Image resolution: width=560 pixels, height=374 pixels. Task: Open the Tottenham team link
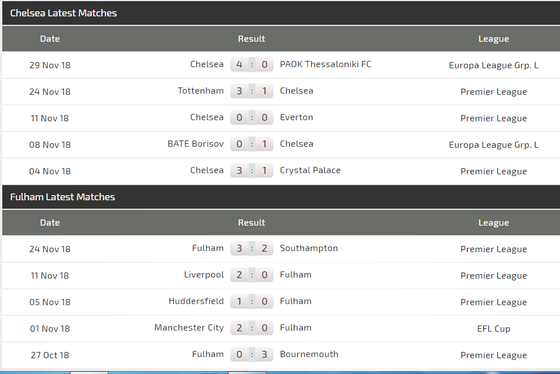pyautogui.click(x=201, y=91)
